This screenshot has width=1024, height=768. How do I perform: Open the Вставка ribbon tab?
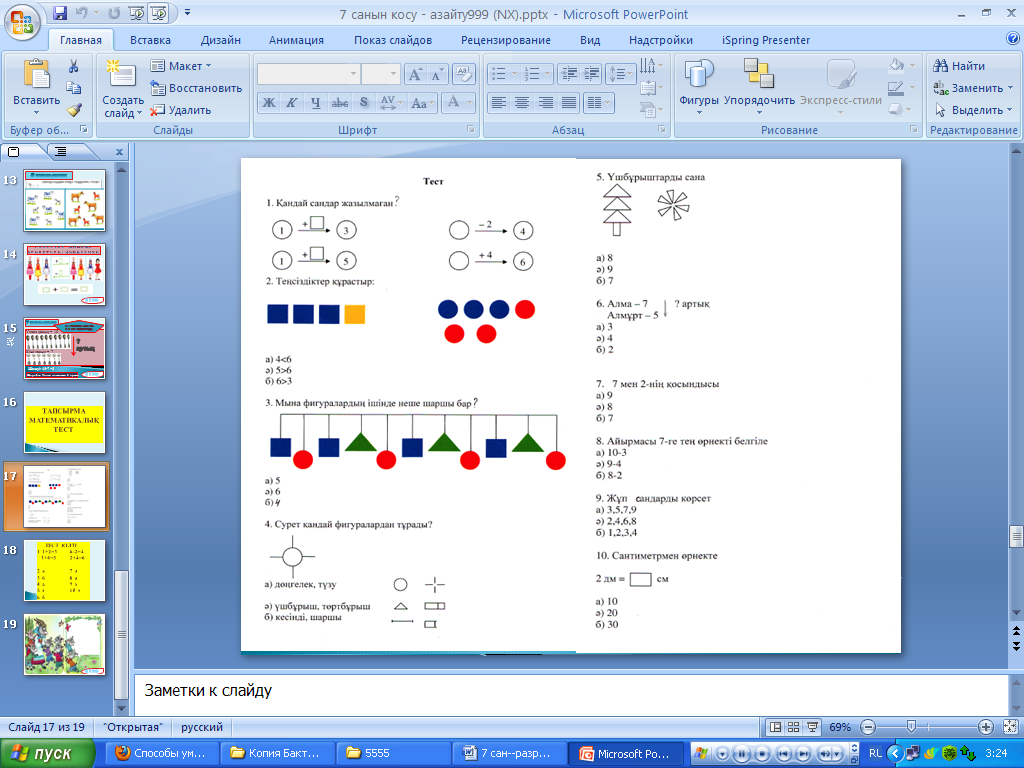(x=150, y=40)
